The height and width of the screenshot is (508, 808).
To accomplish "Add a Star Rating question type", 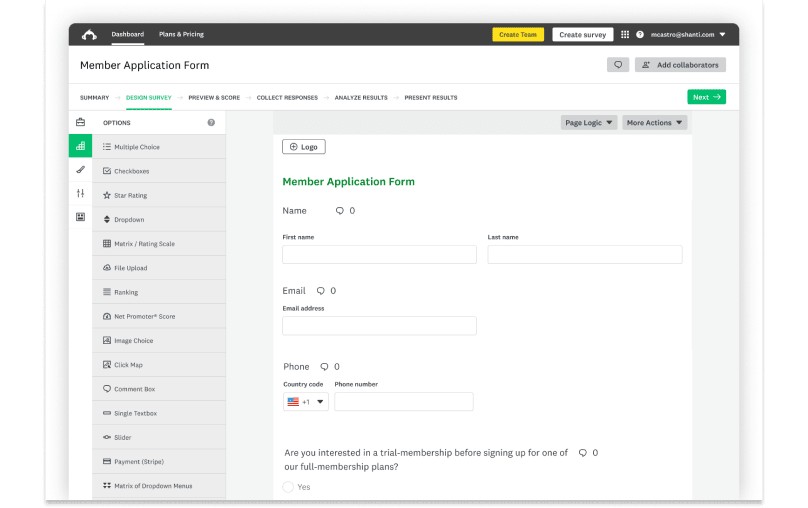I will 130,196.
